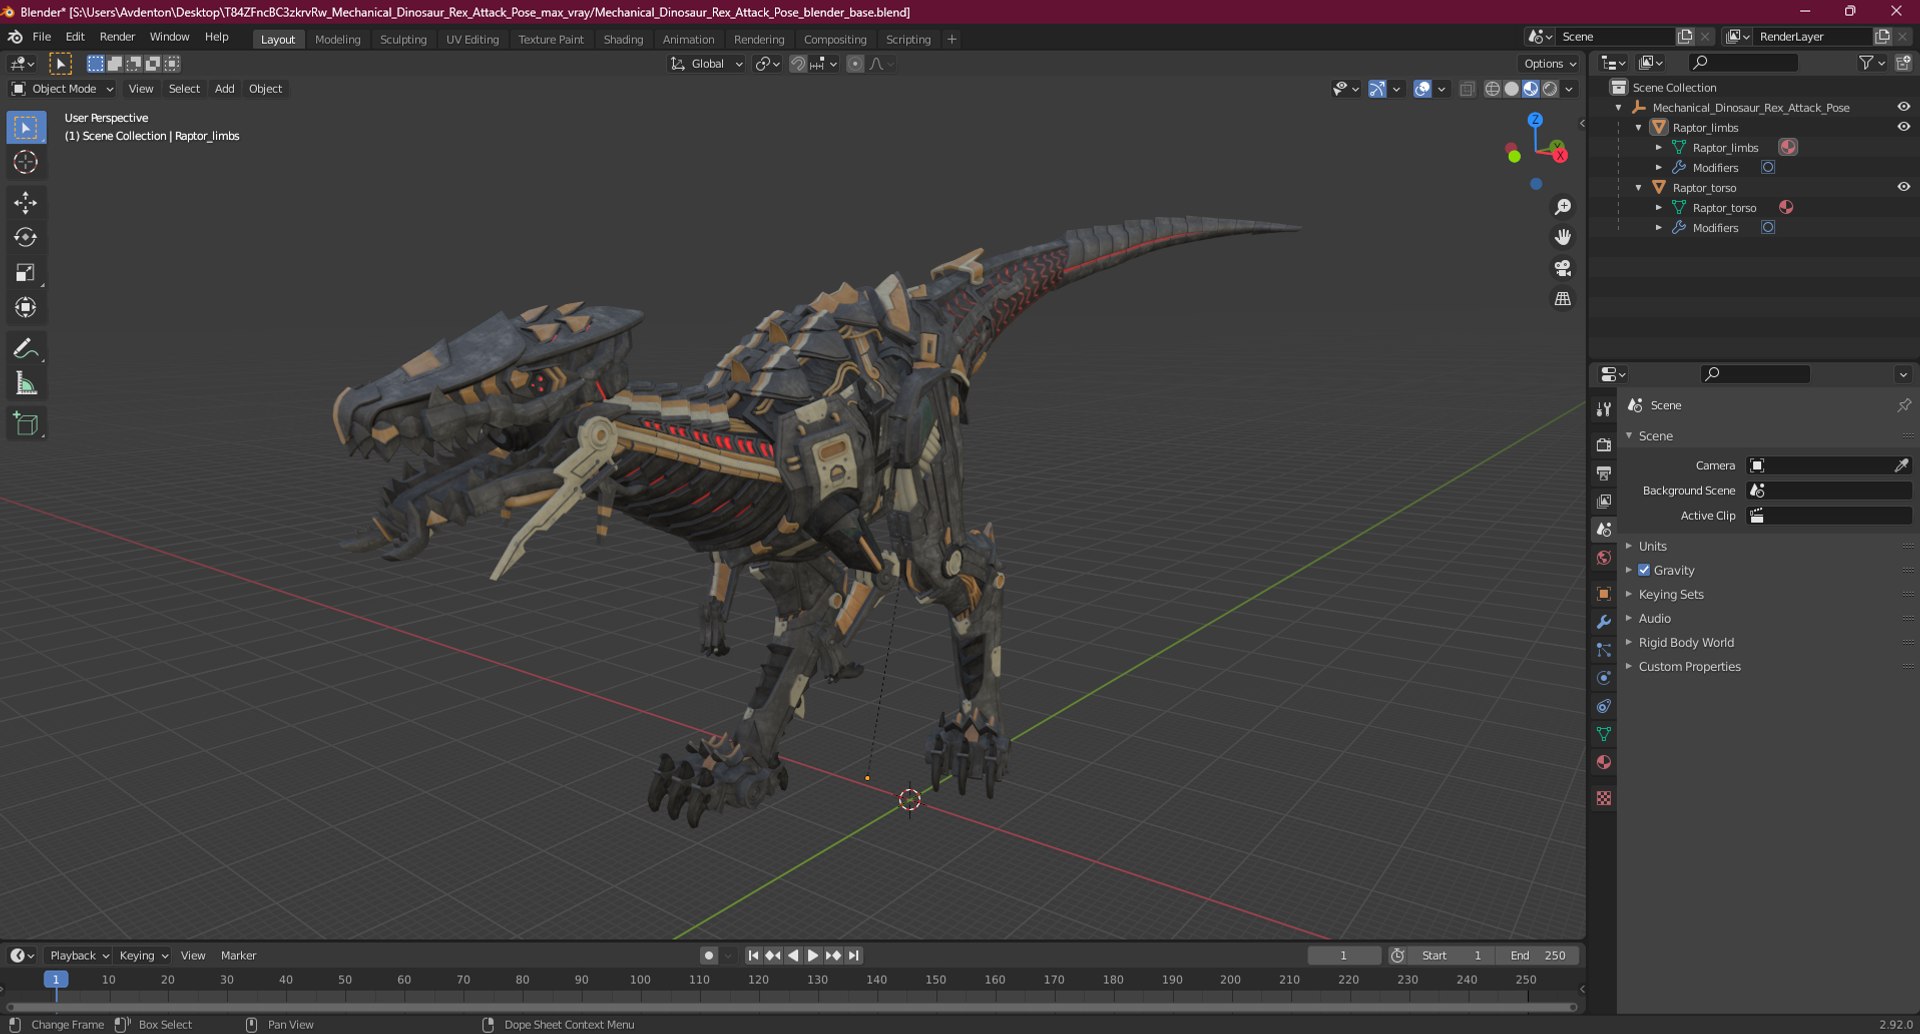
Task: Click the Marker menu in timeline
Action: click(238, 956)
